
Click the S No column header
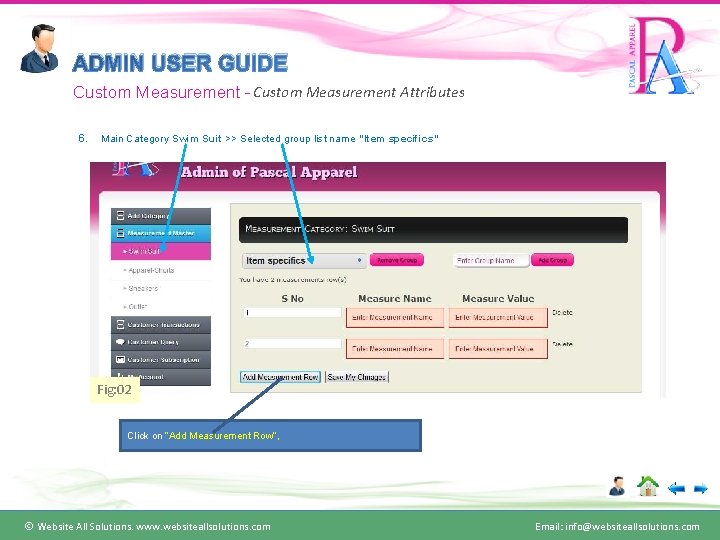tap(292, 298)
